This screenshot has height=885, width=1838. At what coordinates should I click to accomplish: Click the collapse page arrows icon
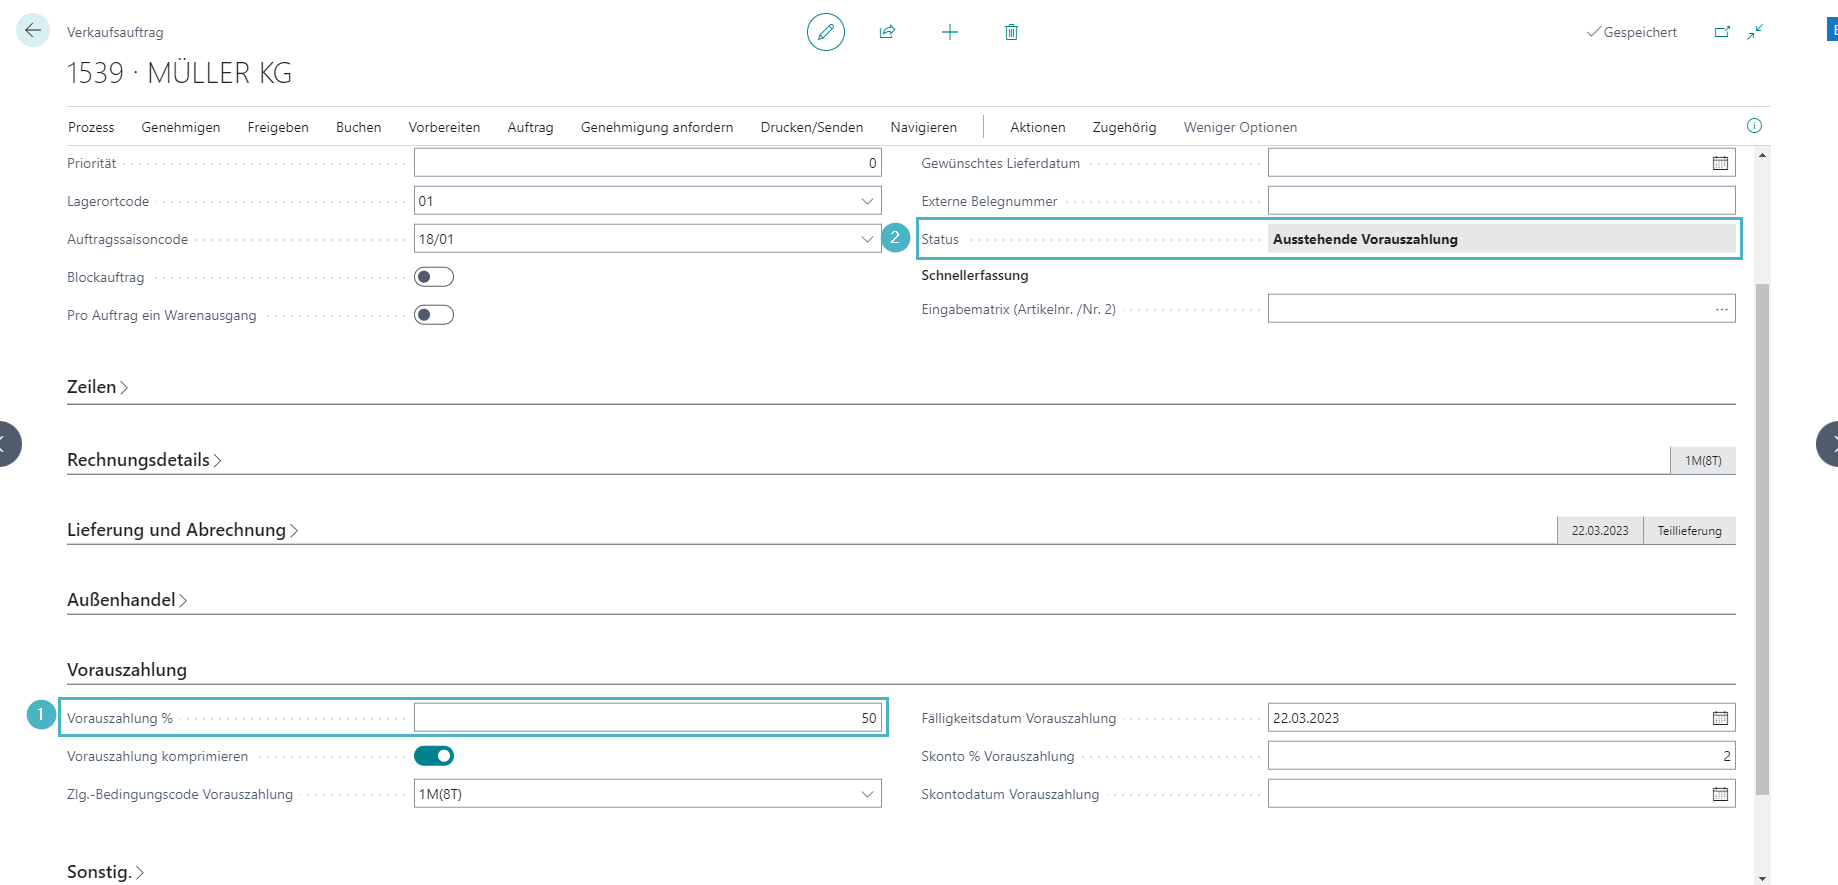pyautogui.click(x=1755, y=32)
